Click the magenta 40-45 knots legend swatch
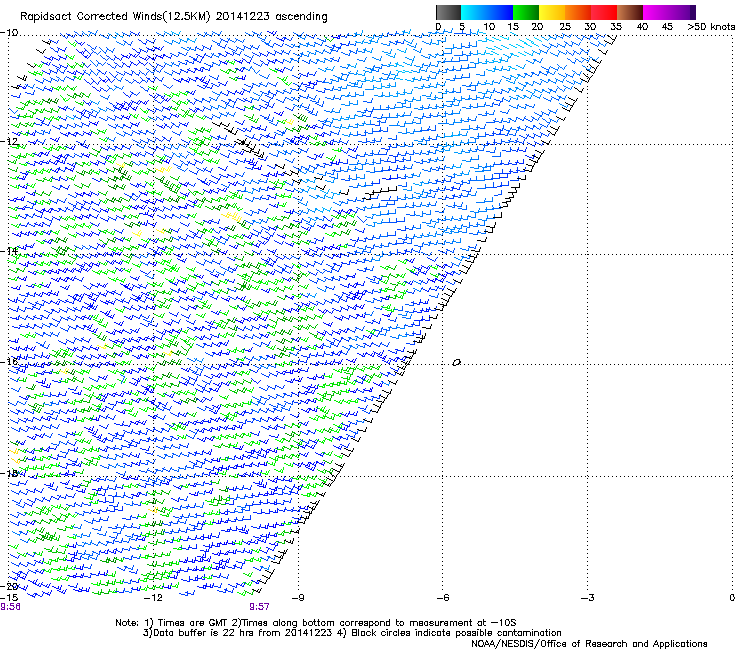 pyautogui.click(x=656, y=12)
